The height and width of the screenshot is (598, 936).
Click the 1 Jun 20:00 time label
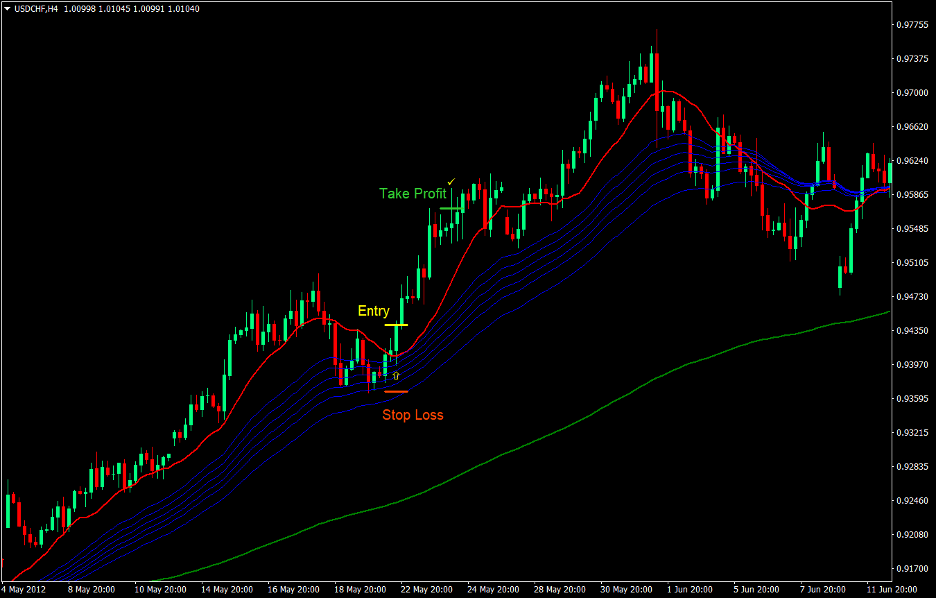(692, 590)
